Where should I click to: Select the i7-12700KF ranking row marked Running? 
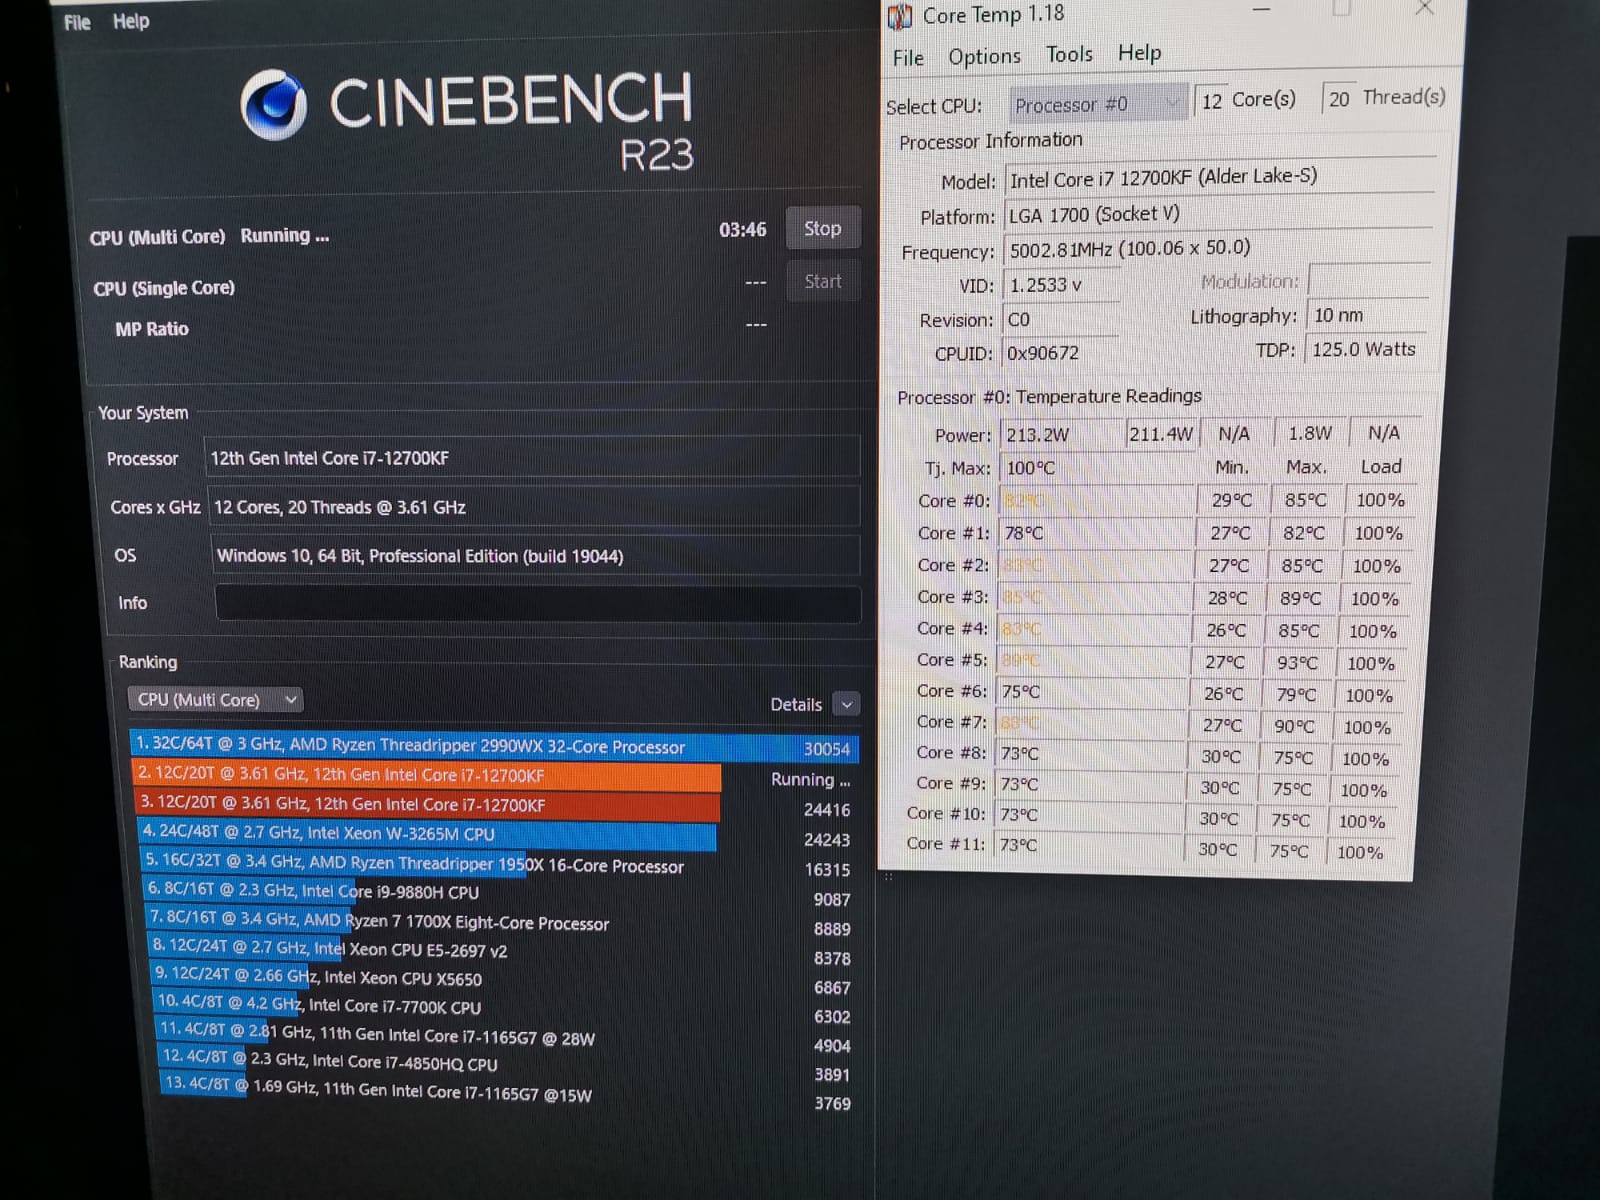pyautogui.click(x=494, y=776)
